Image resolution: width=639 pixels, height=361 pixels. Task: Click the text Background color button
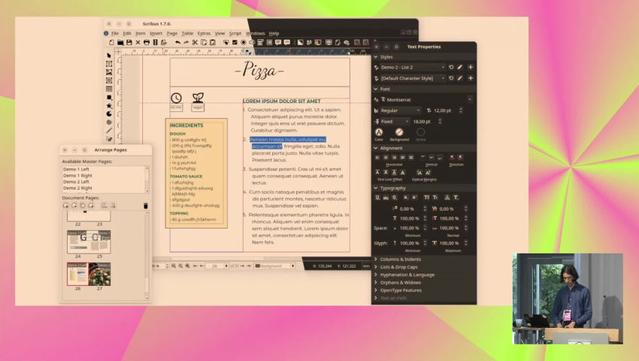point(399,132)
